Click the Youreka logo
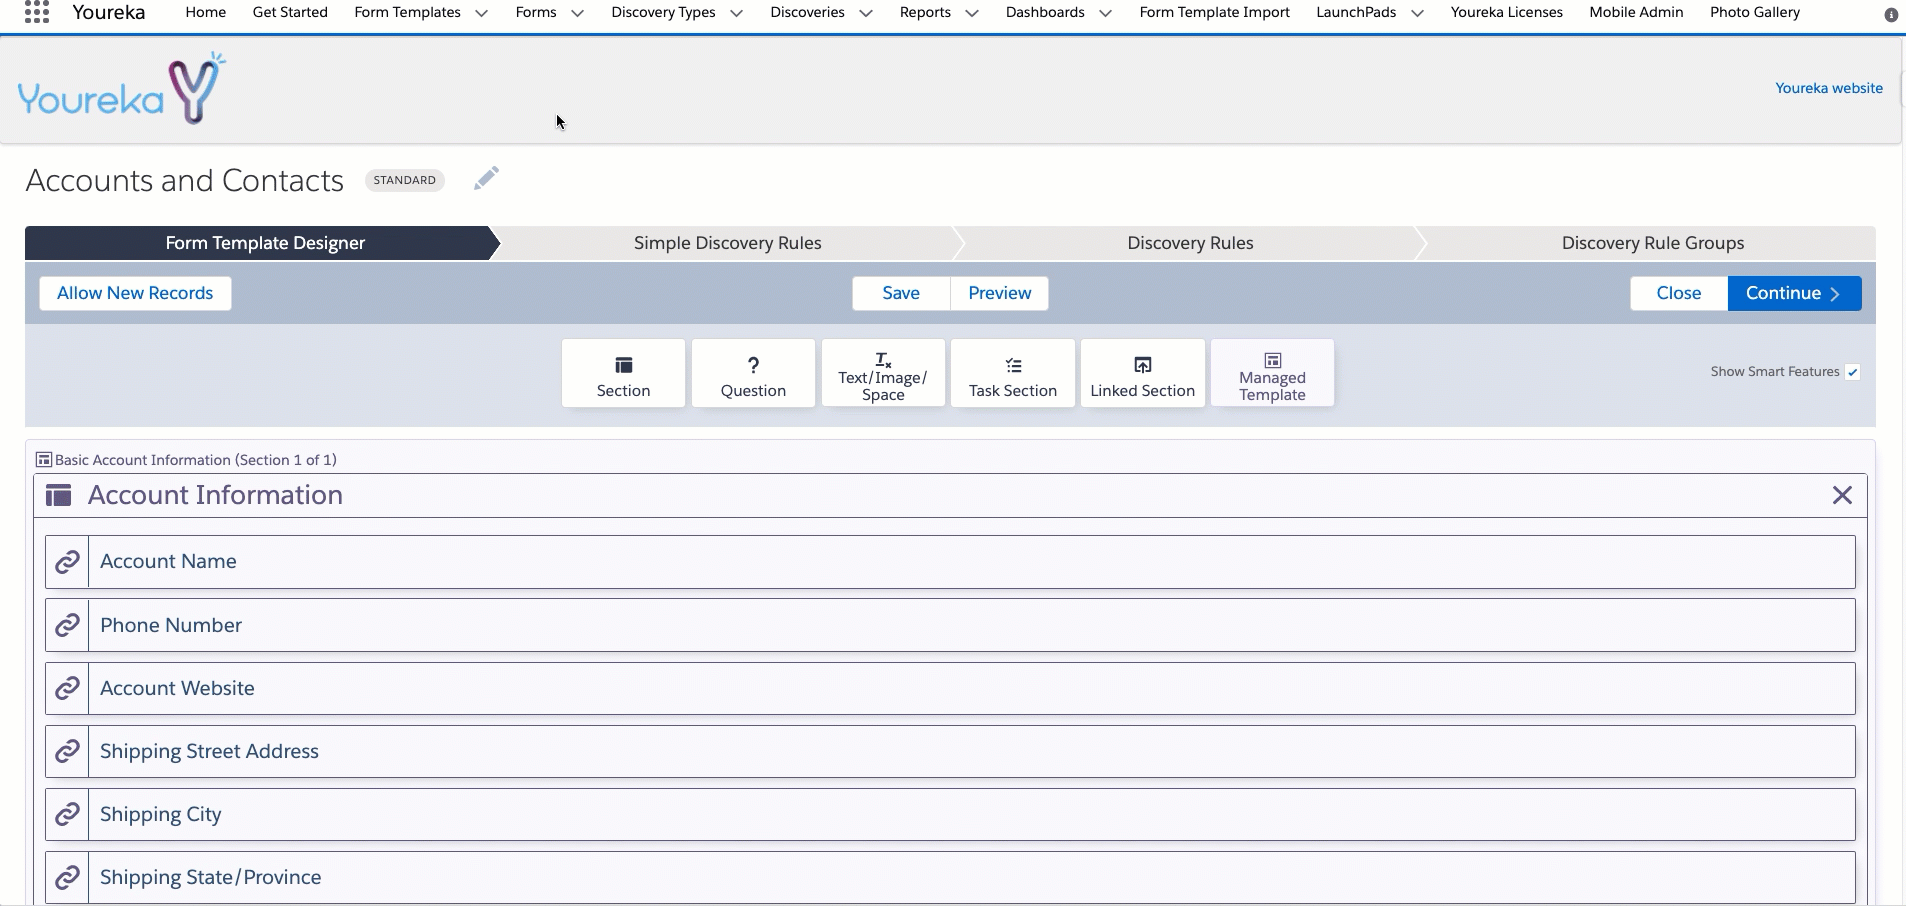The height and width of the screenshot is (906, 1906). [x=122, y=89]
